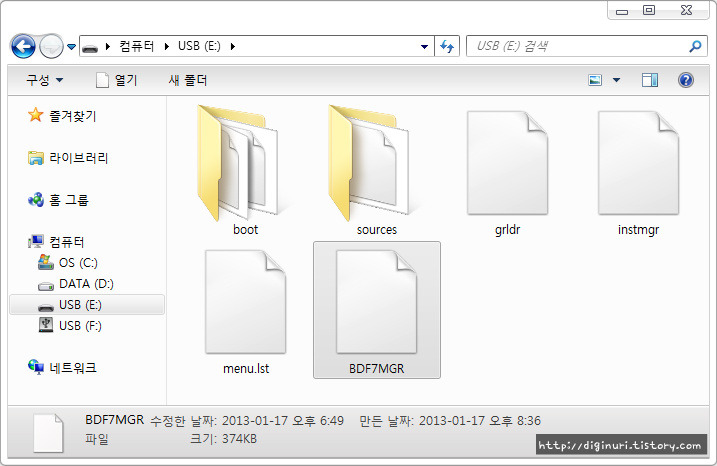Select OS (C:) label in navigation pane
Viewport: 717px width, 466px height.
click(x=78, y=263)
